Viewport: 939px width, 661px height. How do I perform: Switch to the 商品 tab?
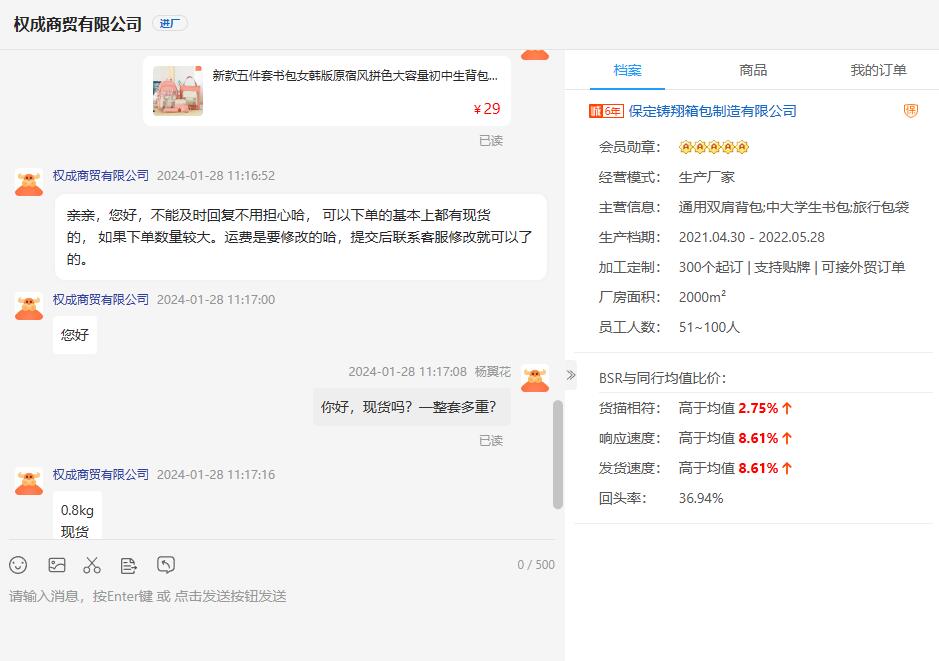pos(753,70)
